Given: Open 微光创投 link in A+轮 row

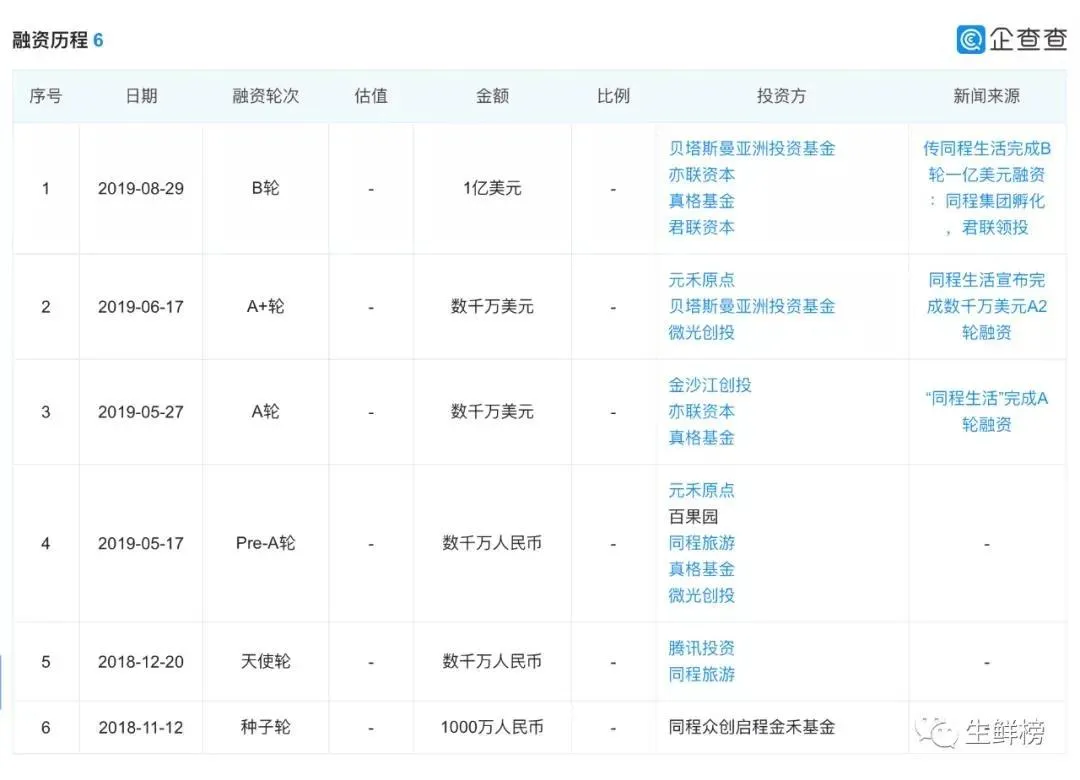Looking at the screenshot, I should click(x=701, y=332).
